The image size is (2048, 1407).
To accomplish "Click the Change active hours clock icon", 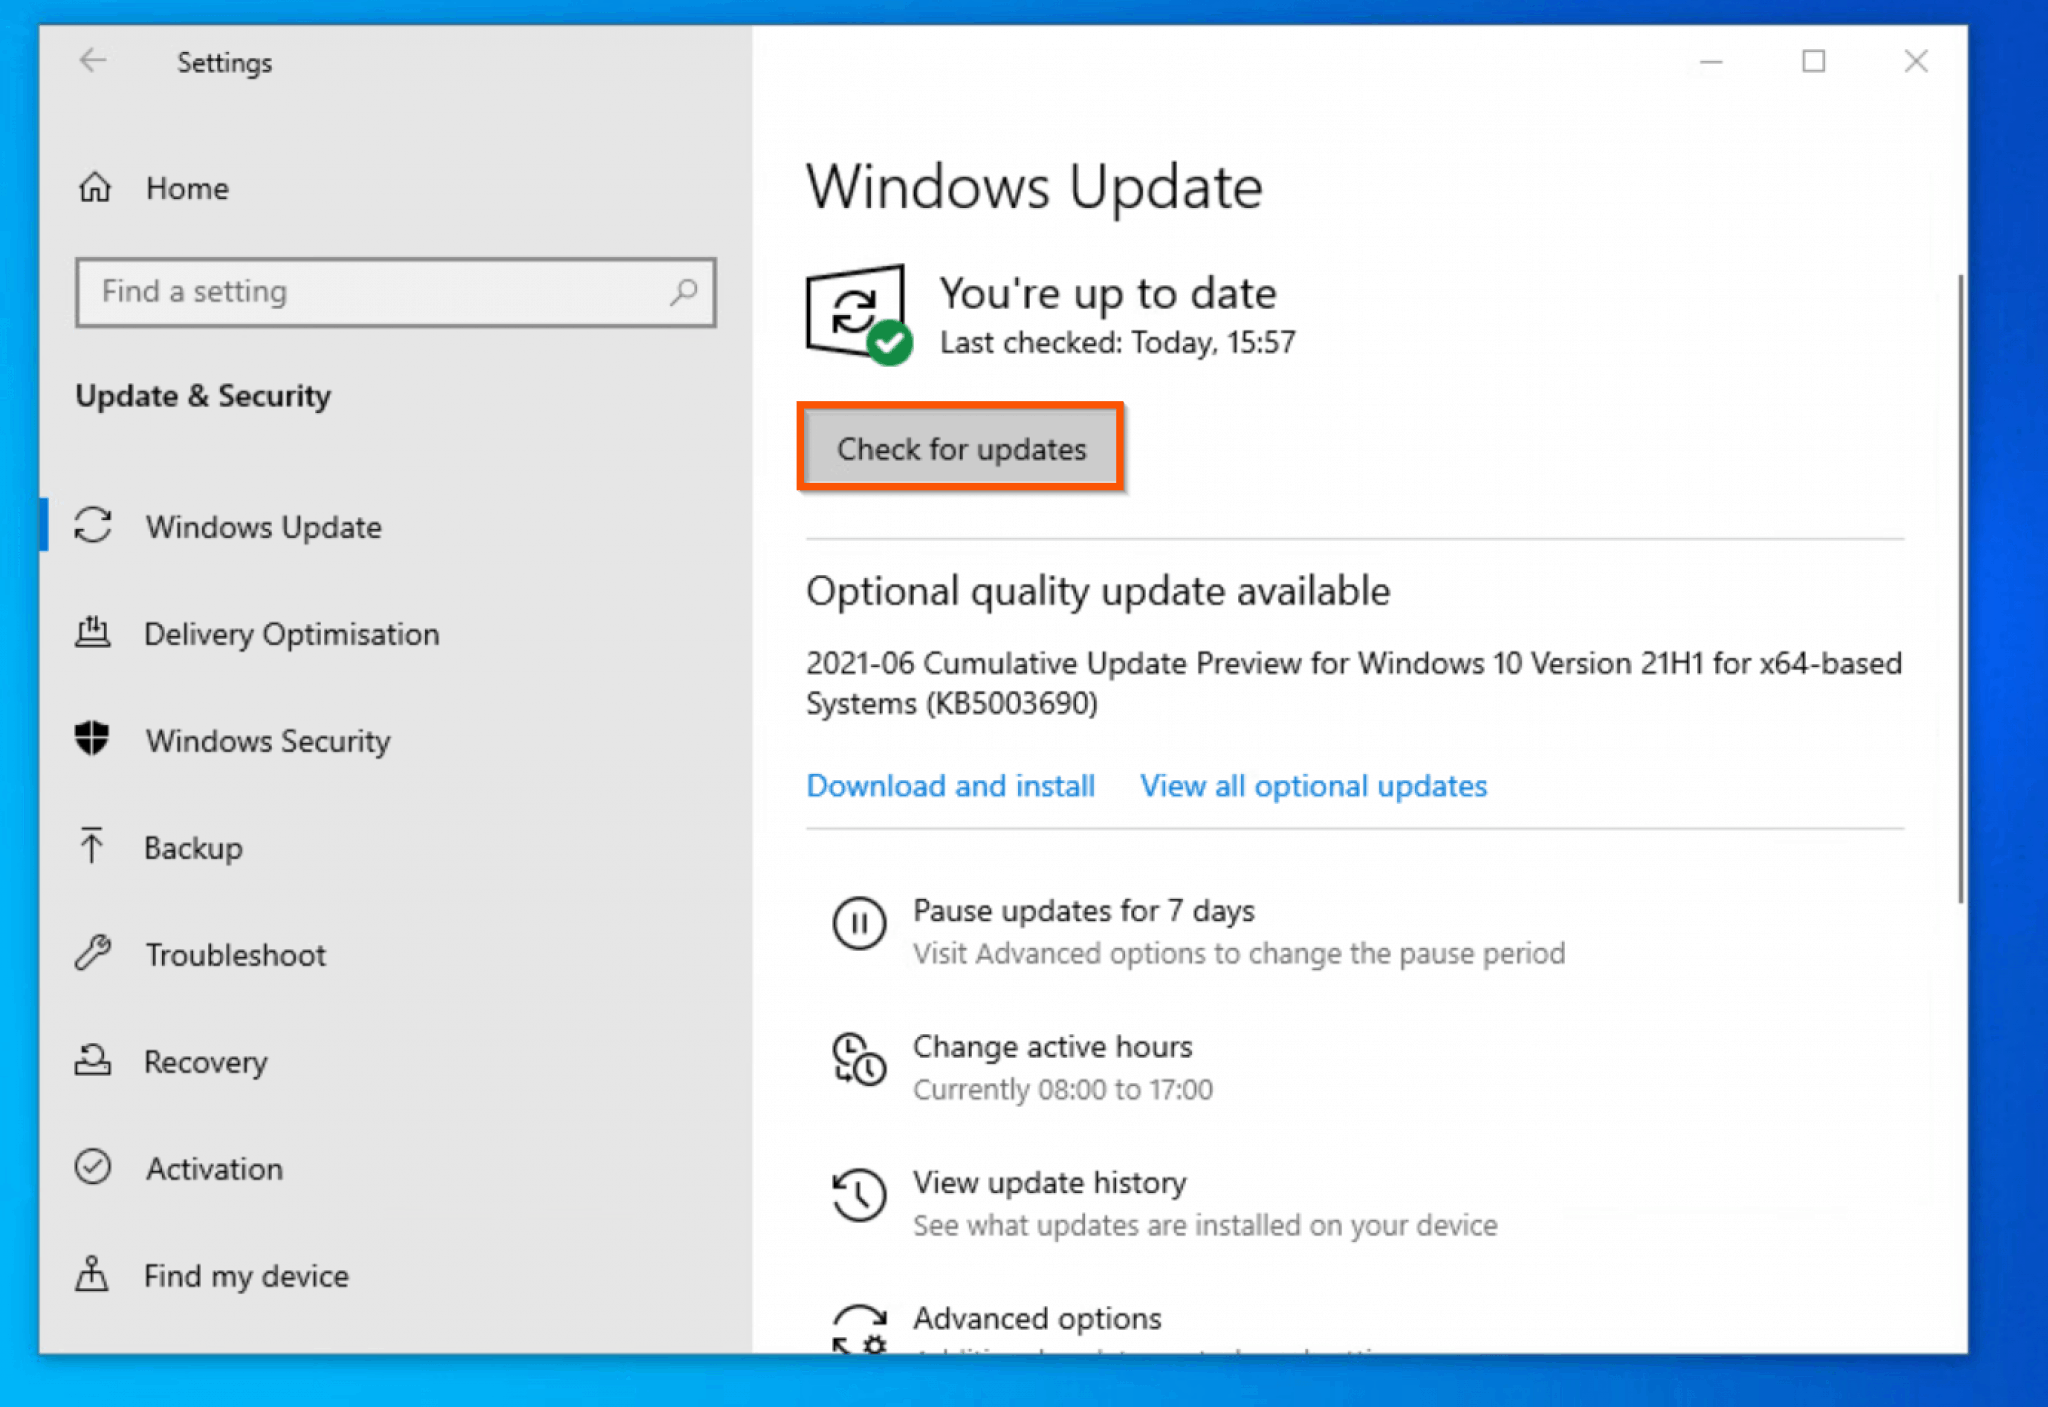I will [858, 1059].
